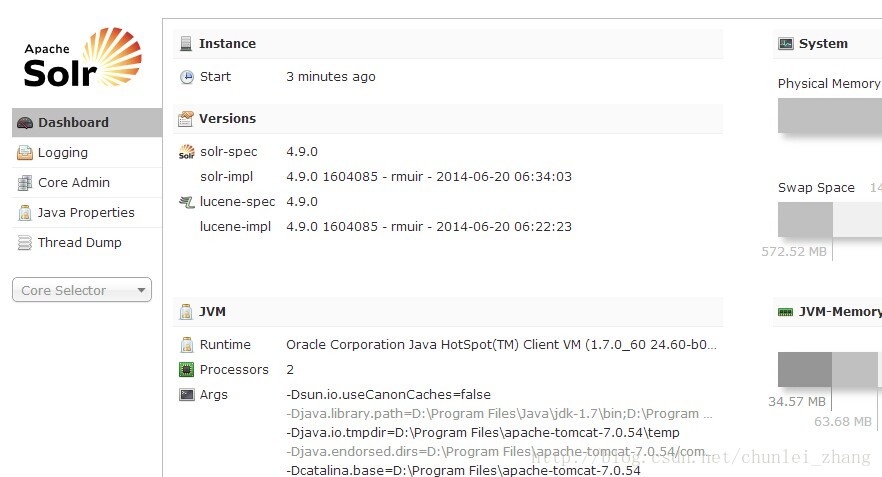This screenshot has height=477, width=882.
Task: Click the Java Properties jar icon
Action: pos(25,213)
